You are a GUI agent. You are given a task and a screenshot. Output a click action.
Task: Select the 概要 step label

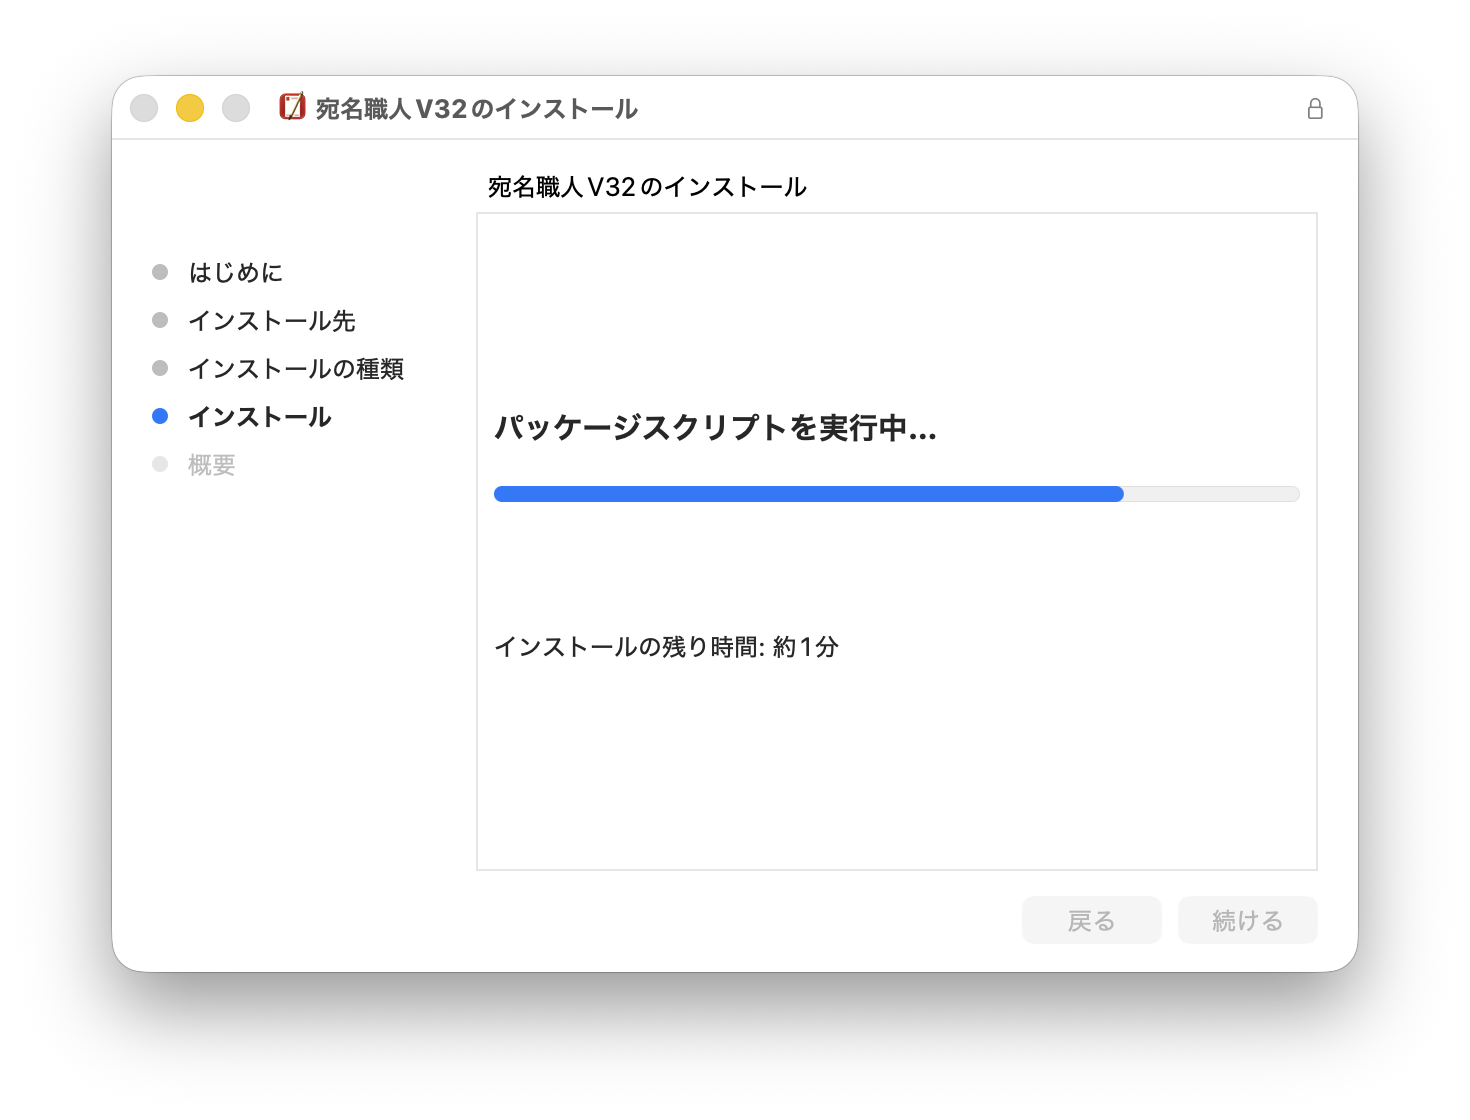(212, 465)
